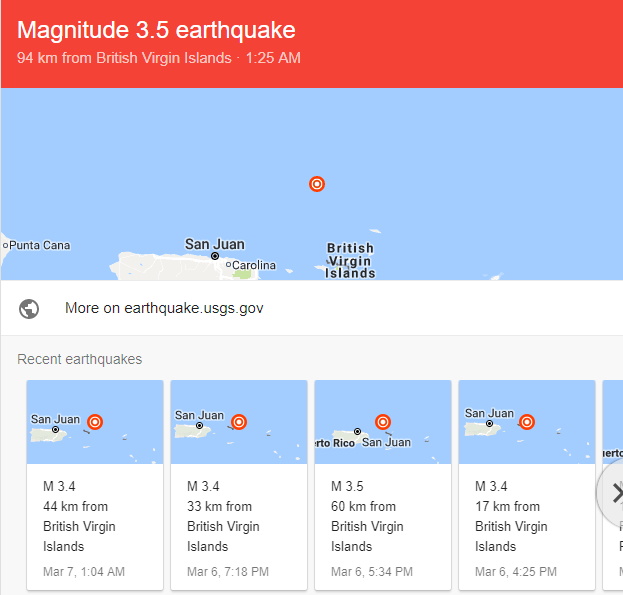Click epicenter marker in Mar 6 4:25 PM card
The height and width of the screenshot is (595, 623).
point(527,422)
